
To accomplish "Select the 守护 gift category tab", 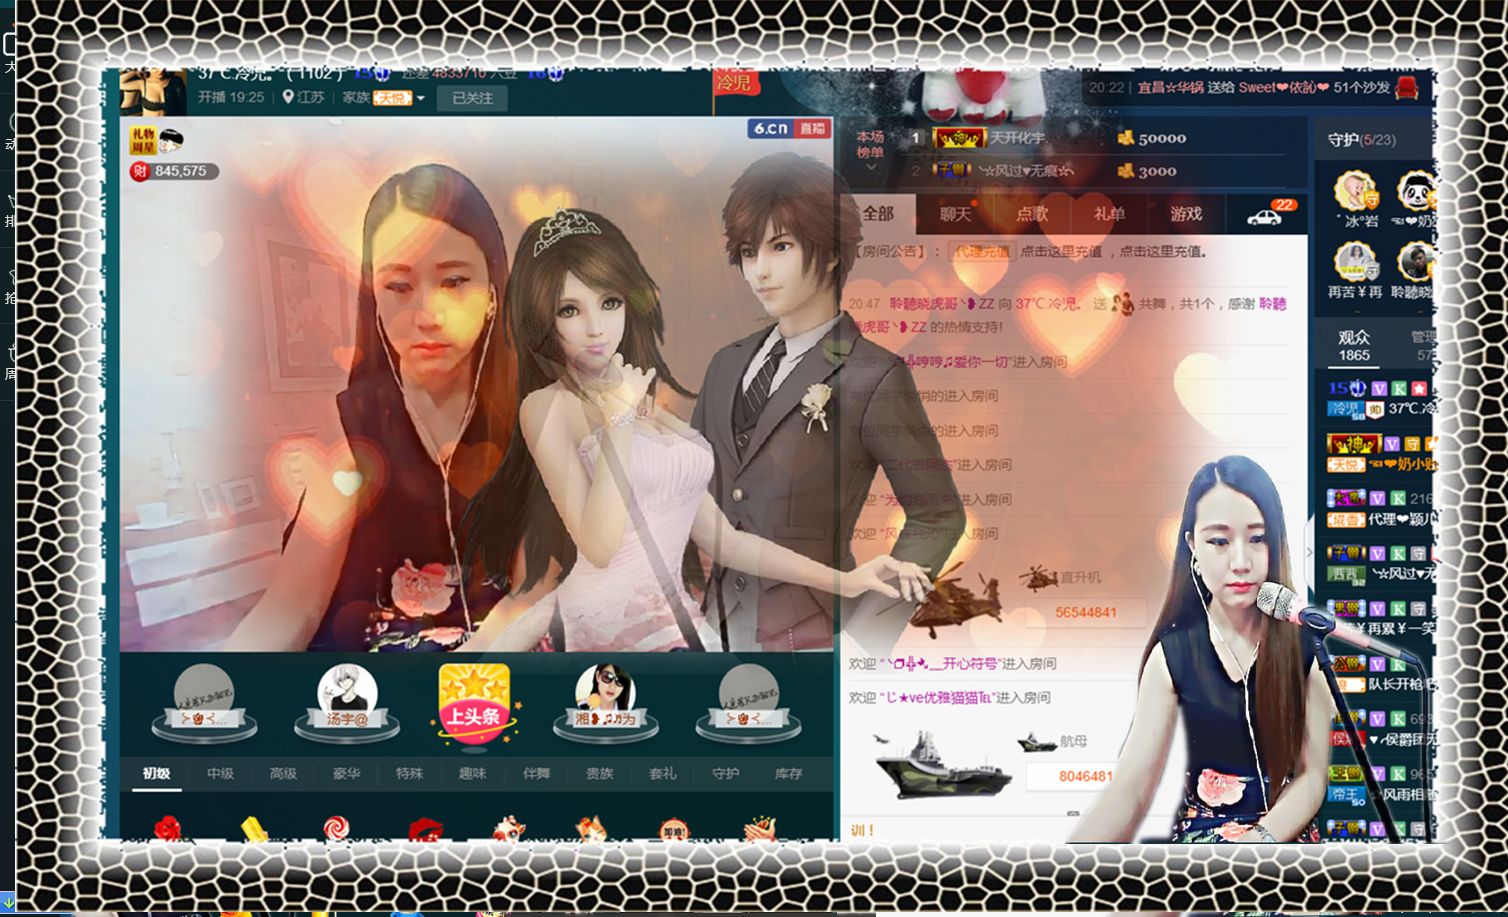I will [x=725, y=773].
